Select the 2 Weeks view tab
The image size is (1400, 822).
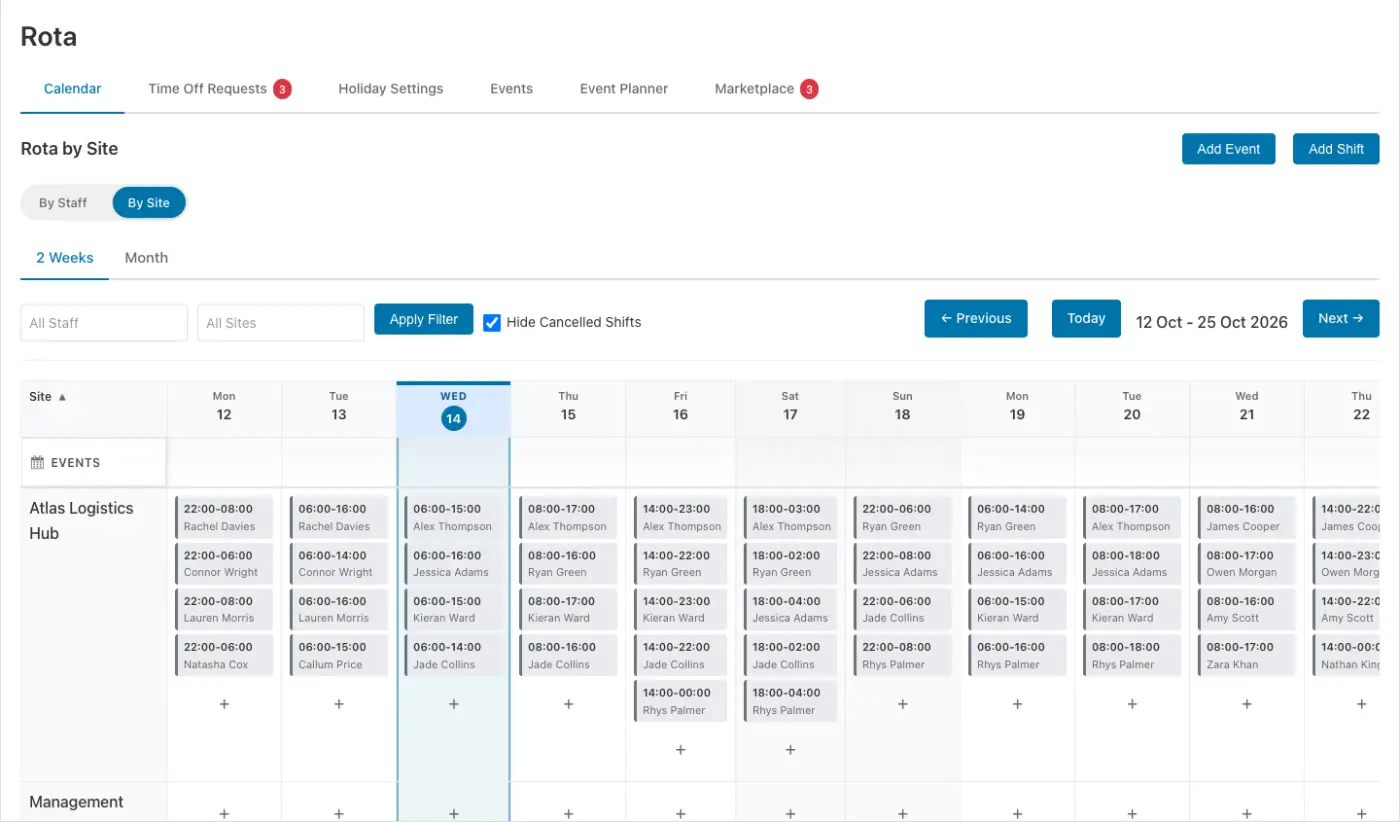pyautogui.click(x=65, y=258)
